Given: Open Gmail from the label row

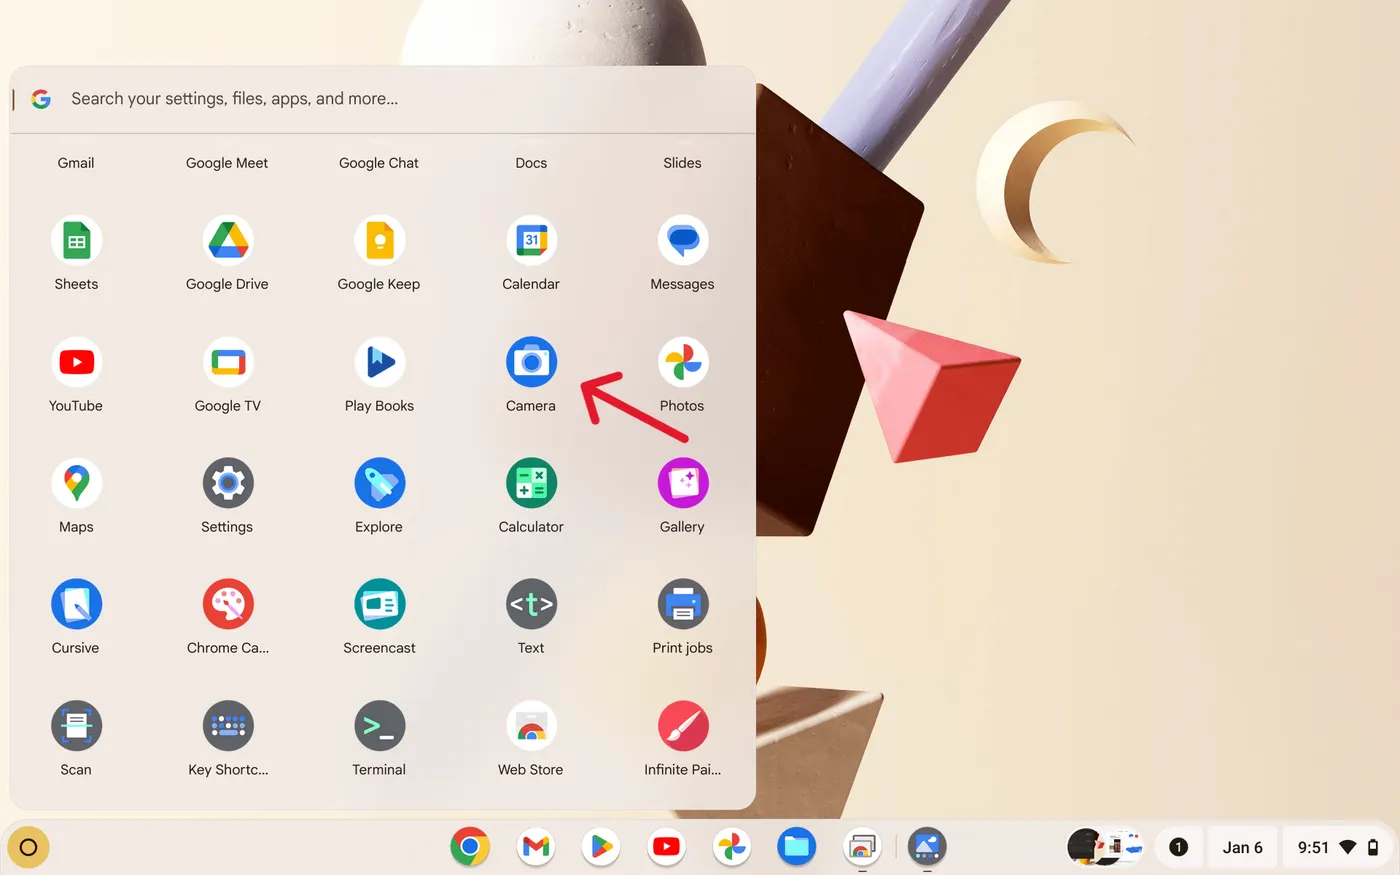Looking at the screenshot, I should (76, 163).
